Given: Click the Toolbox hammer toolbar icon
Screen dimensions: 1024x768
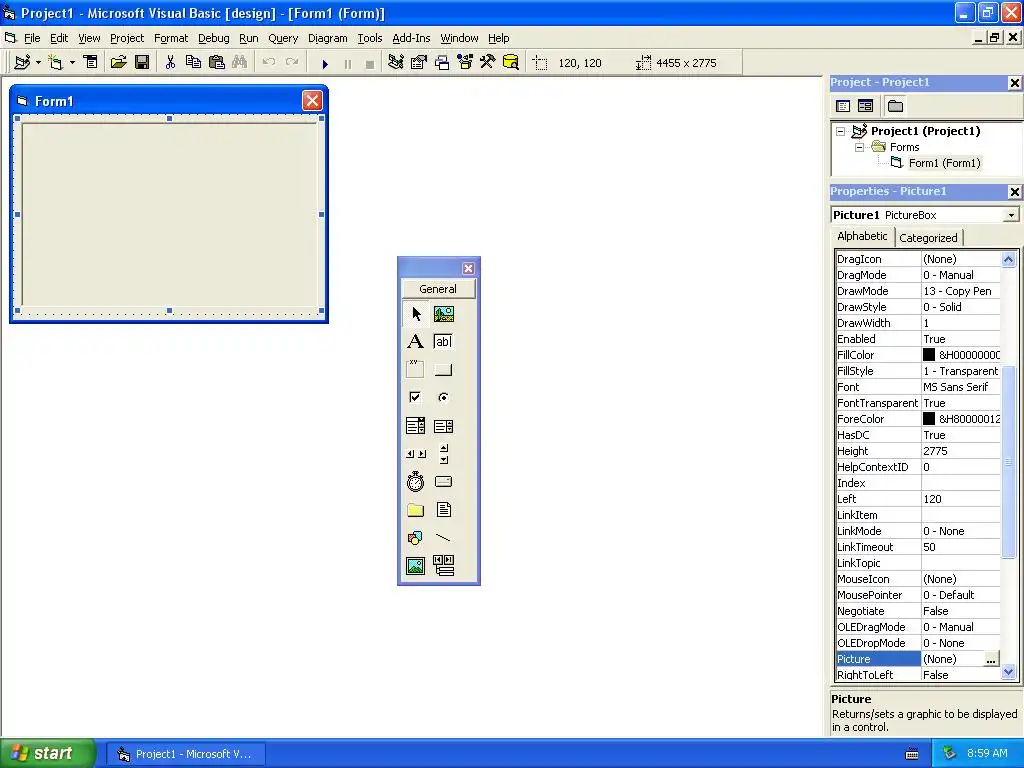Looking at the screenshot, I should pos(488,63).
